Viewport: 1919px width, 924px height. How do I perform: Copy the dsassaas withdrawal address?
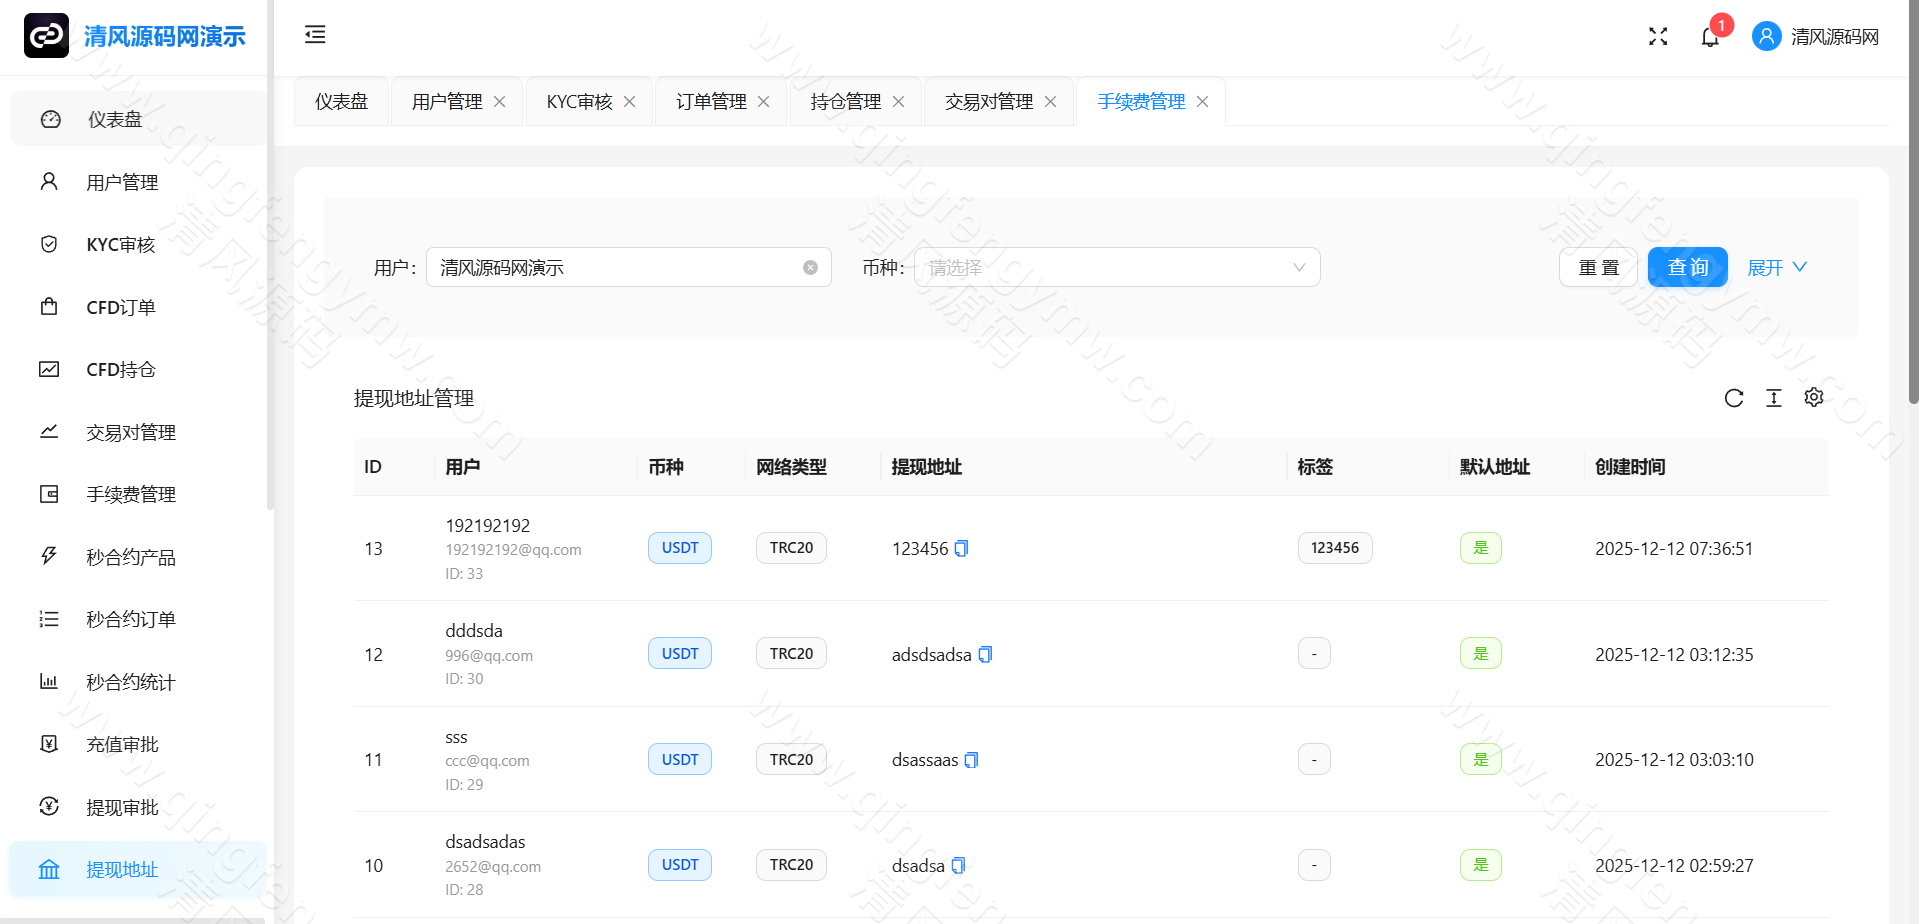coord(971,760)
